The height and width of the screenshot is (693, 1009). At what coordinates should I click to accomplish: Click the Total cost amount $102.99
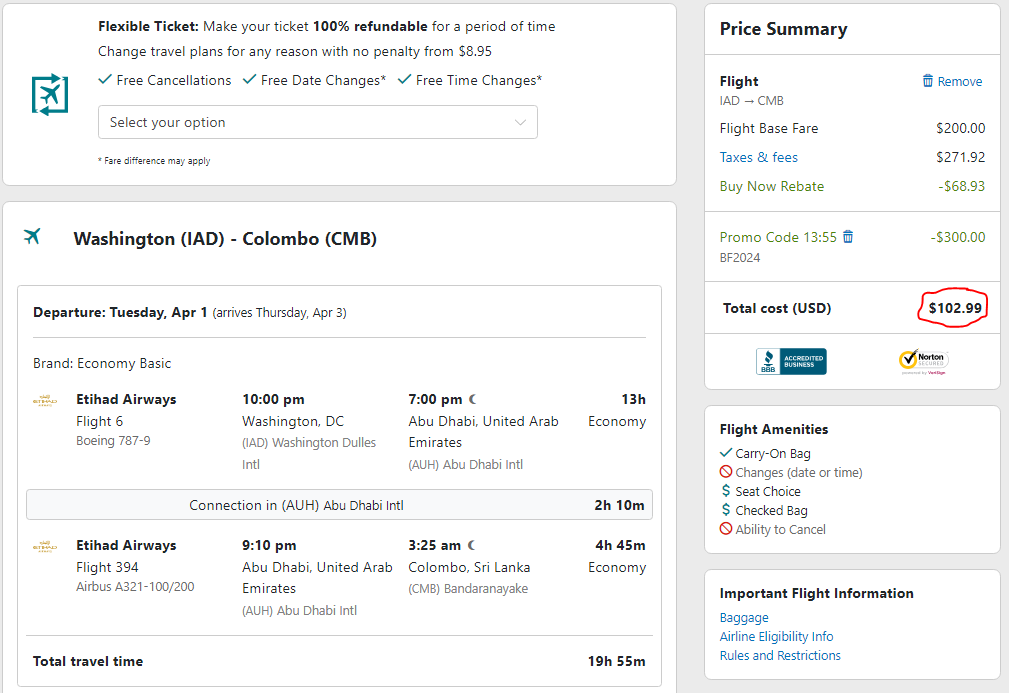point(955,308)
